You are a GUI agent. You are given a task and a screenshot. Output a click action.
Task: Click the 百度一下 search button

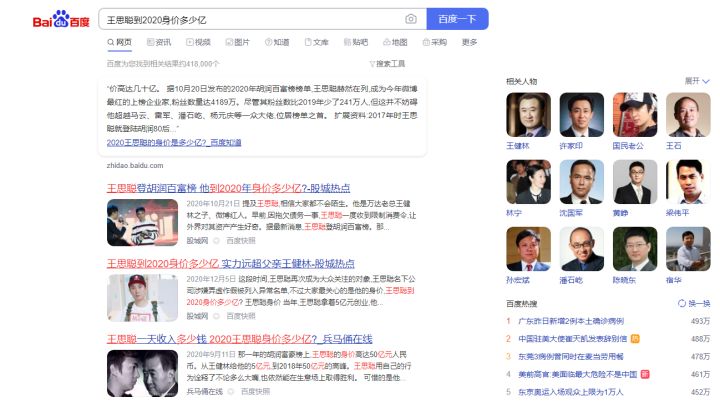pyautogui.click(x=457, y=19)
